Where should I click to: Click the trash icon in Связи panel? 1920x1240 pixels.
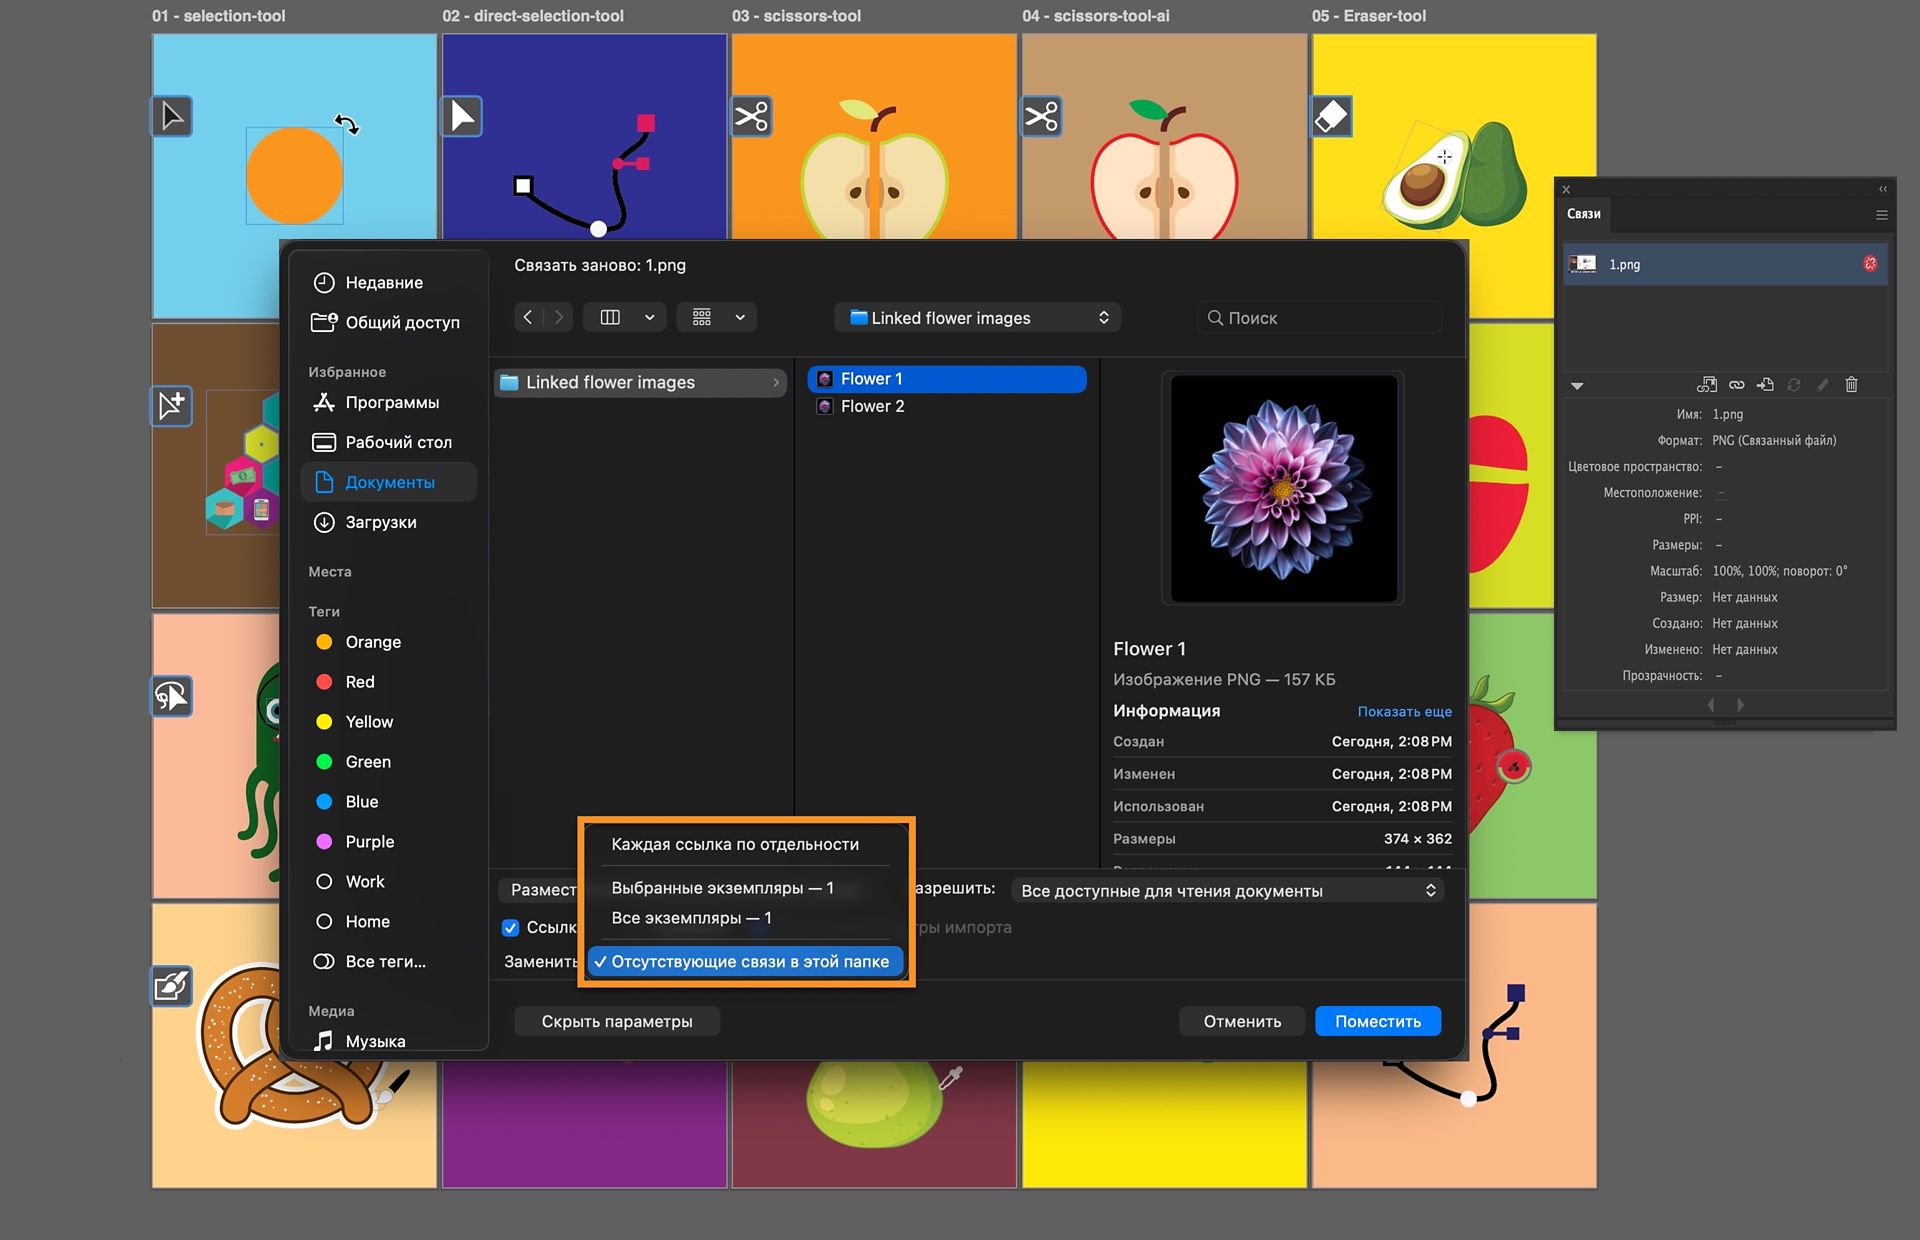pos(1851,385)
